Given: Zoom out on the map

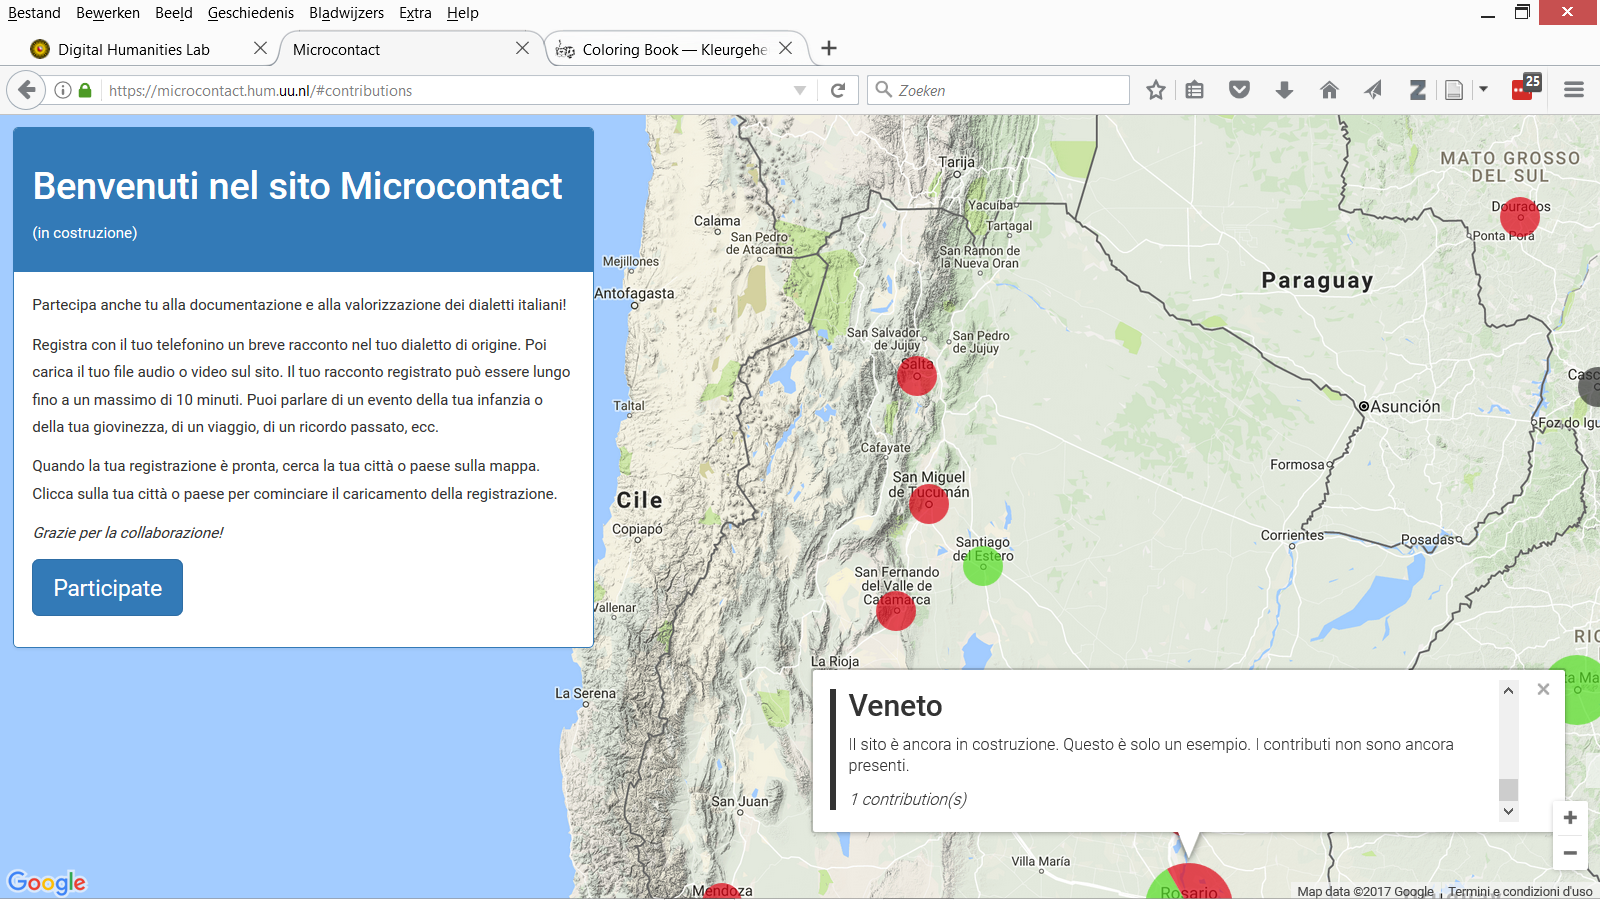Looking at the screenshot, I should point(1570,853).
